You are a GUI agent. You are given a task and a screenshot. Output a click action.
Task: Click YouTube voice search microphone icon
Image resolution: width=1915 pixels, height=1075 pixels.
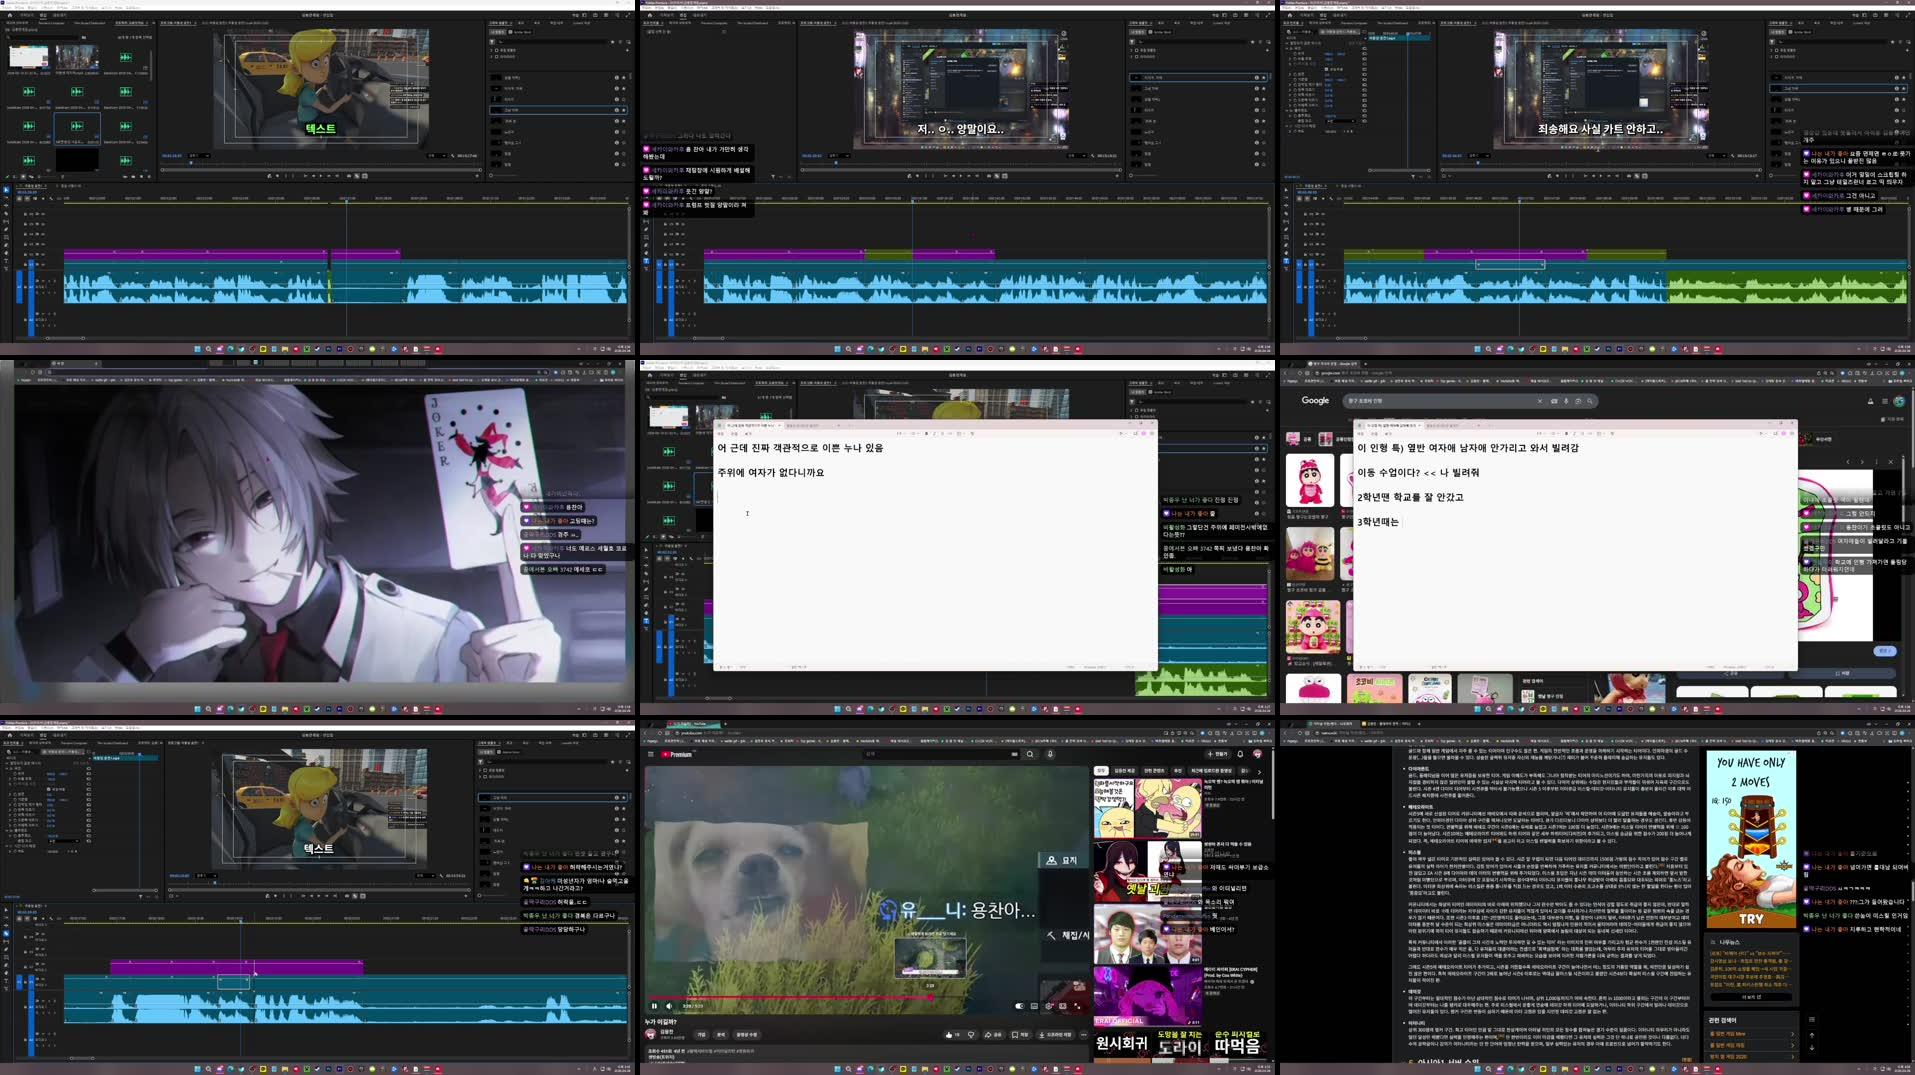click(x=1050, y=754)
